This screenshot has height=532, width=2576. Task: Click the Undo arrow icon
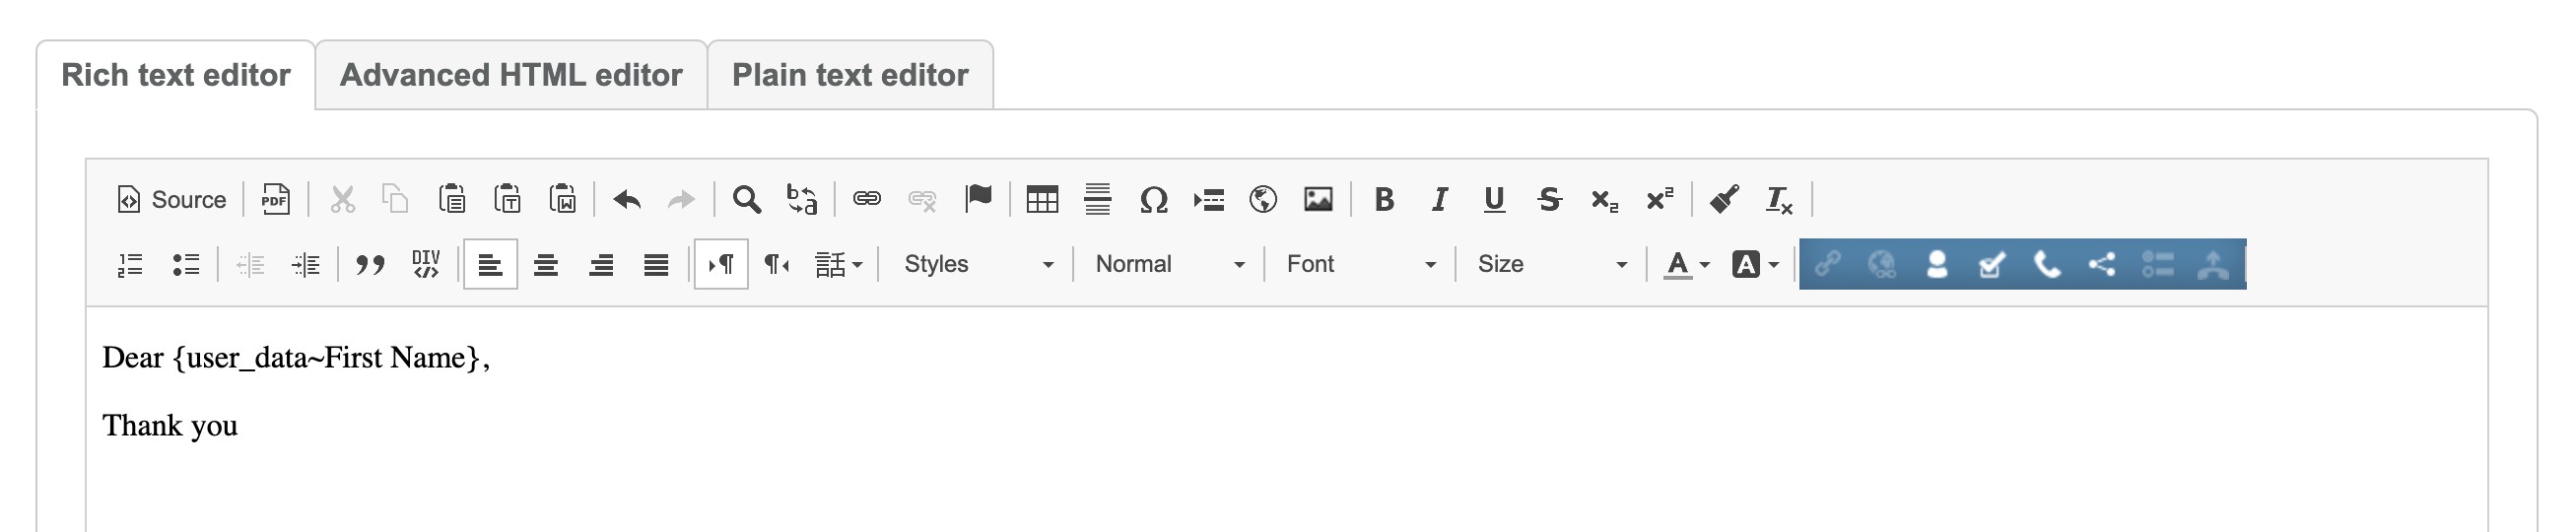pos(627,200)
